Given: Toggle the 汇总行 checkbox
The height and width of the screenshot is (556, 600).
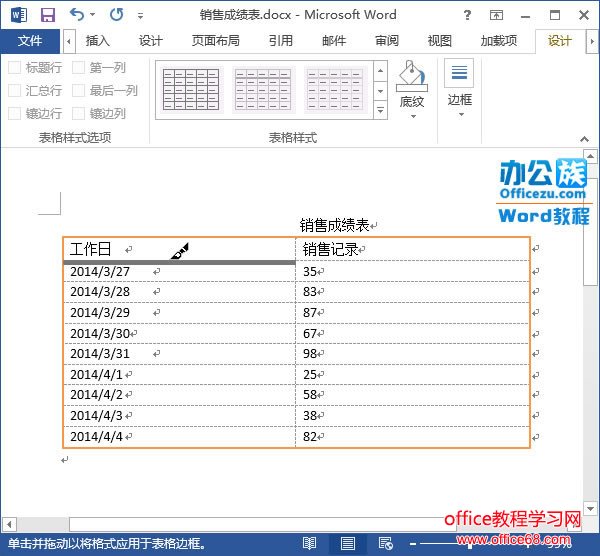Looking at the screenshot, I should click(x=15, y=91).
